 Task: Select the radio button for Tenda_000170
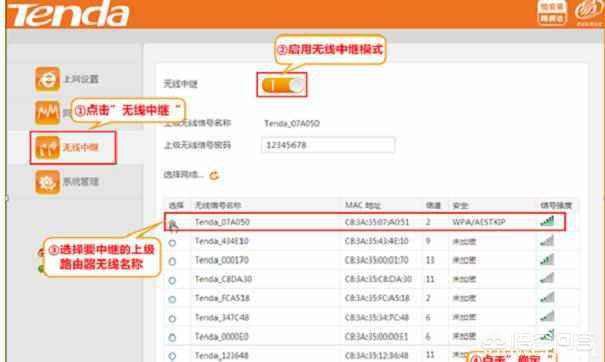(x=172, y=261)
